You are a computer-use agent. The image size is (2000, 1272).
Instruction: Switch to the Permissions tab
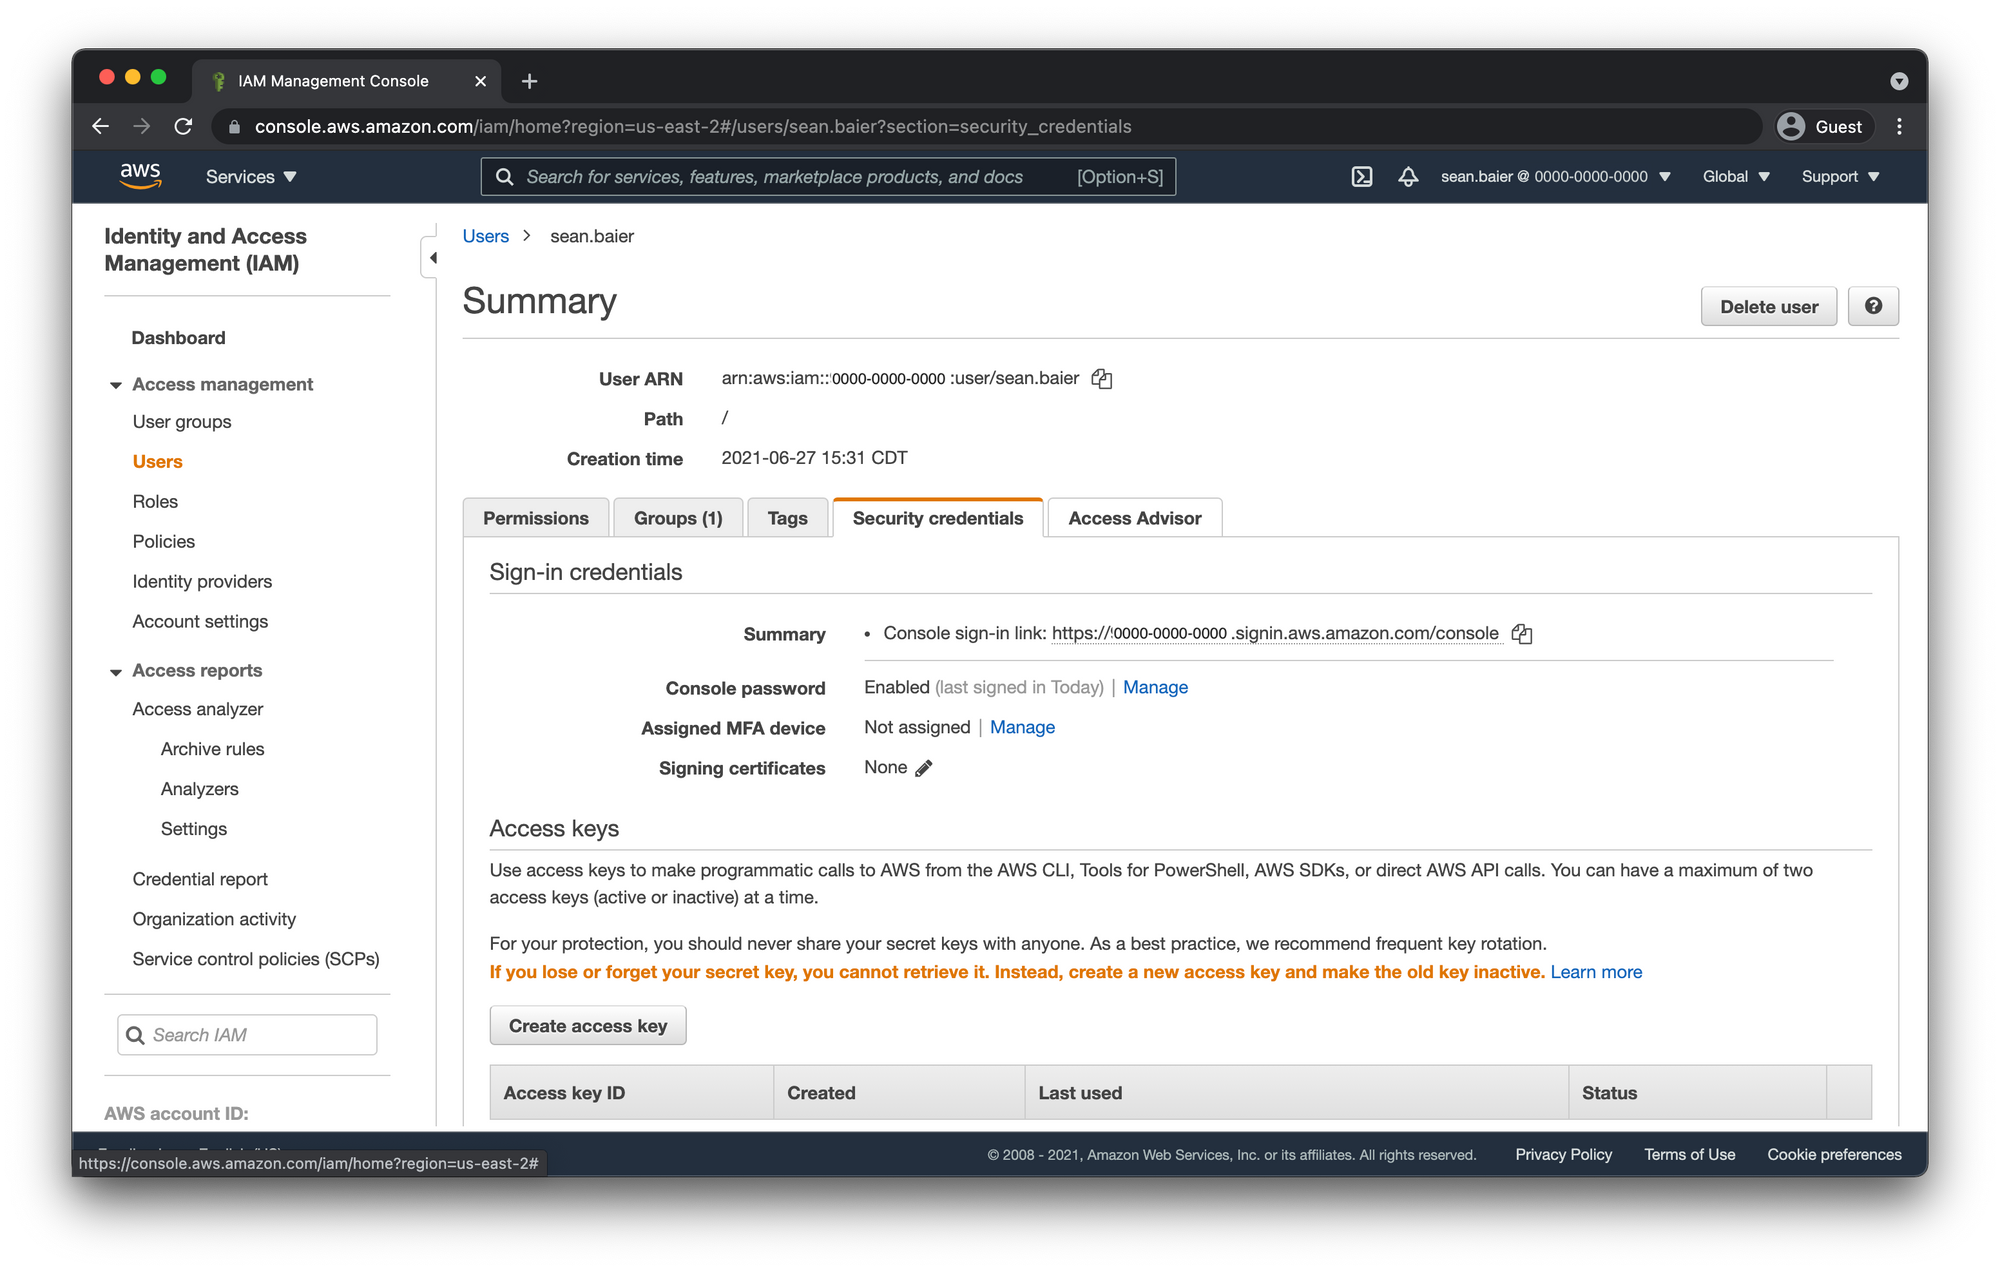point(534,517)
